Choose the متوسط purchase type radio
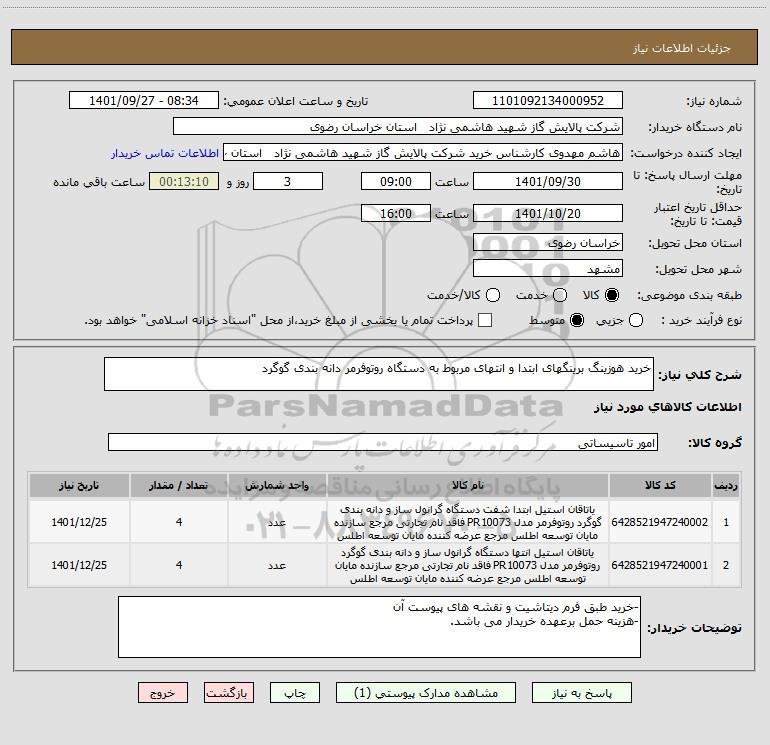Image resolution: width=770 pixels, height=745 pixels. pyautogui.click(x=577, y=320)
